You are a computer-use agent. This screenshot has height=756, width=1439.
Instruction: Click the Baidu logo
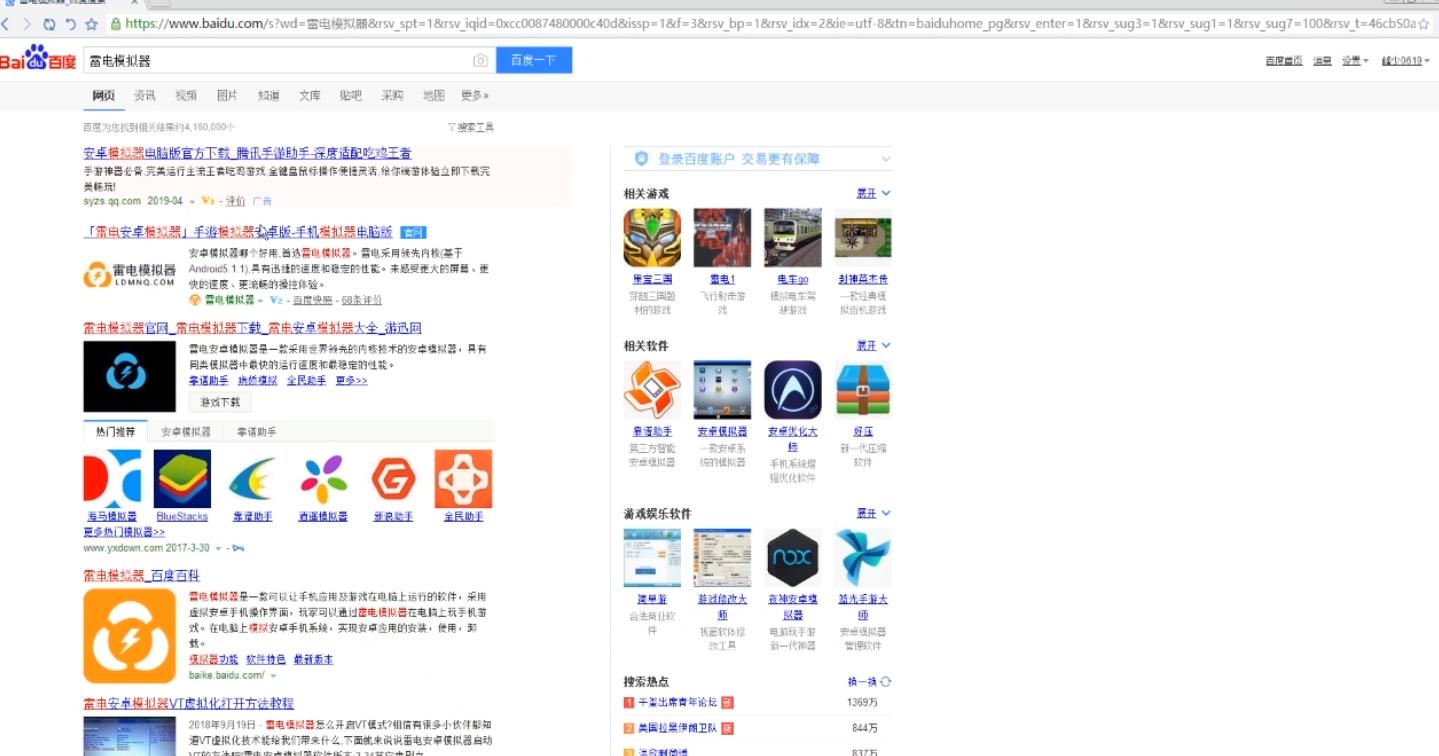coord(38,59)
